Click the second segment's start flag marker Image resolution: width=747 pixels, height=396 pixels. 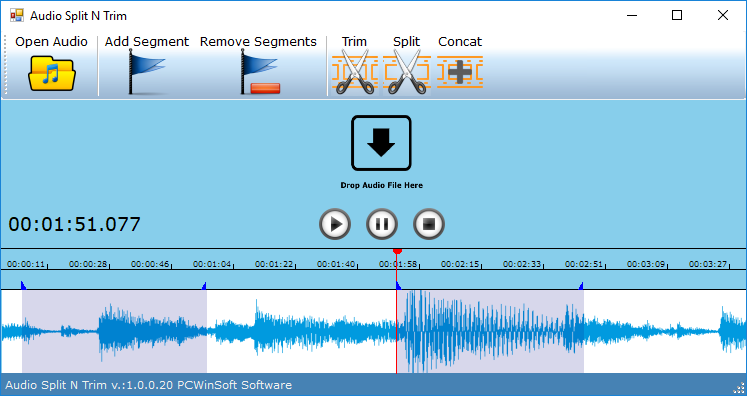[x=399, y=285]
